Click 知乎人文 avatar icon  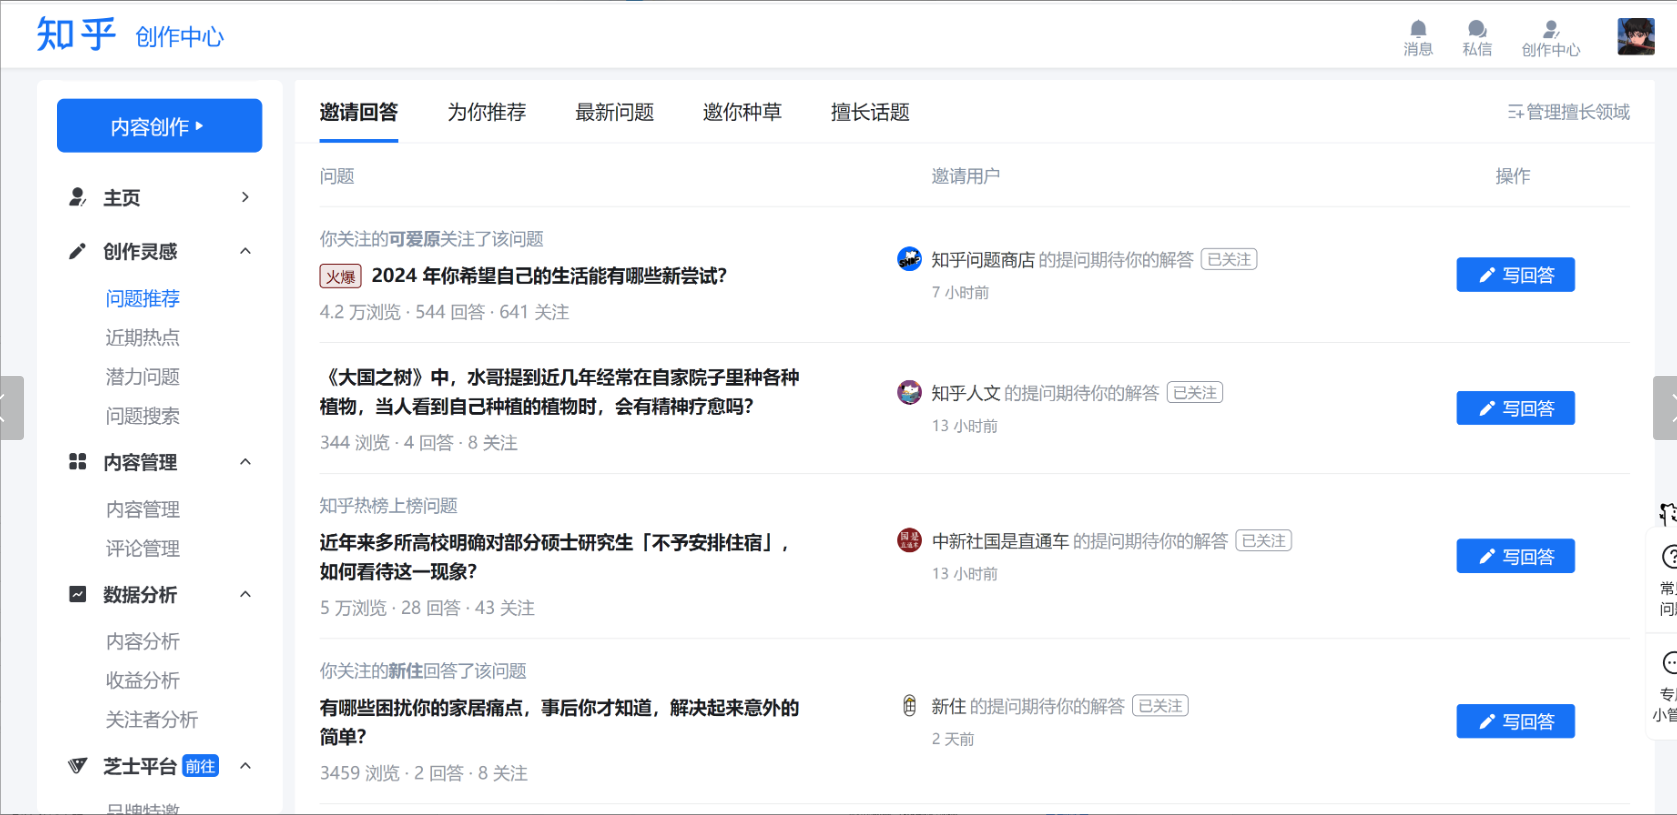coord(909,392)
